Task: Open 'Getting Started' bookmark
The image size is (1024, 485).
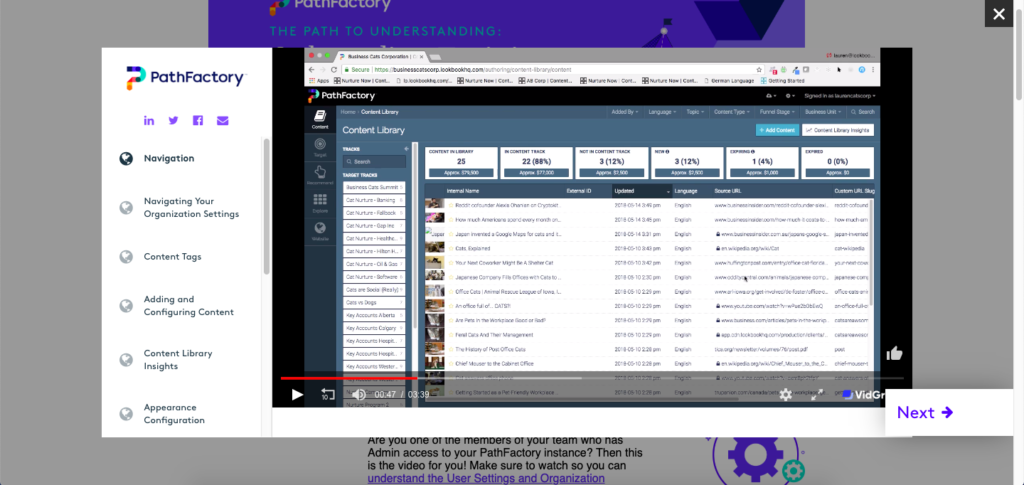Action: [x=782, y=81]
